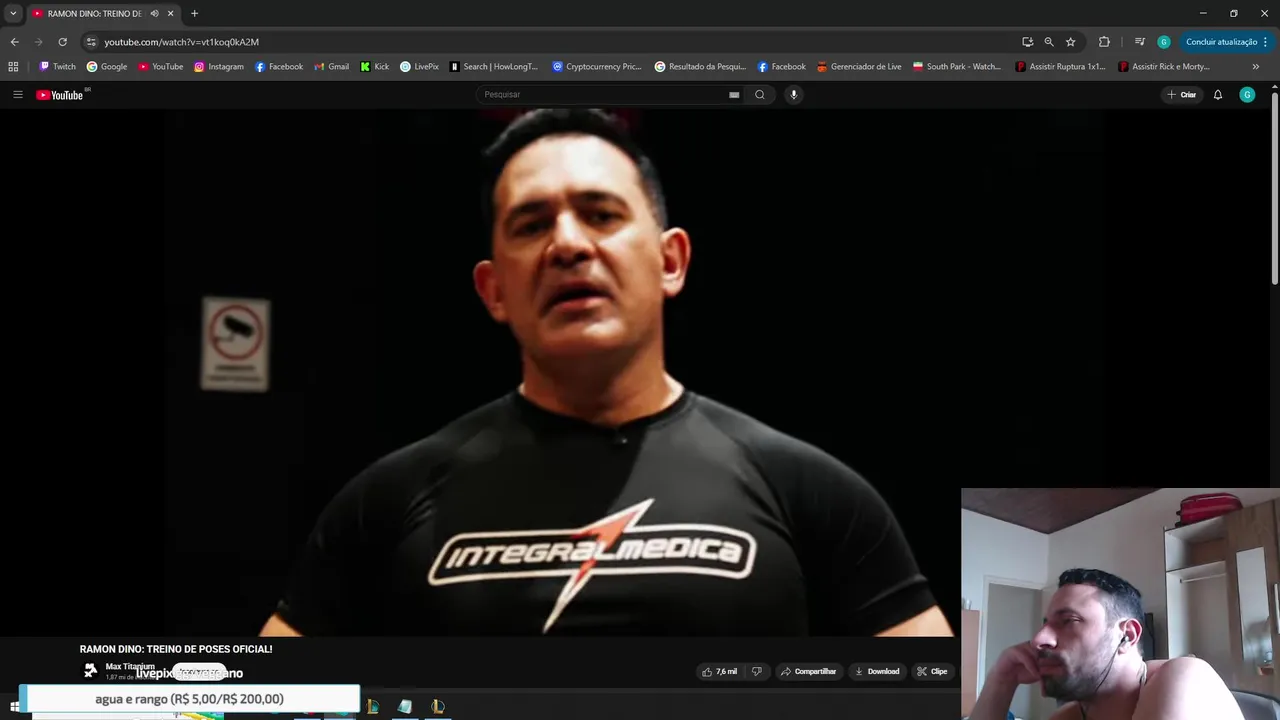Open the Windows Start button
The height and width of the screenshot is (720, 1280).
pos(14,707)
